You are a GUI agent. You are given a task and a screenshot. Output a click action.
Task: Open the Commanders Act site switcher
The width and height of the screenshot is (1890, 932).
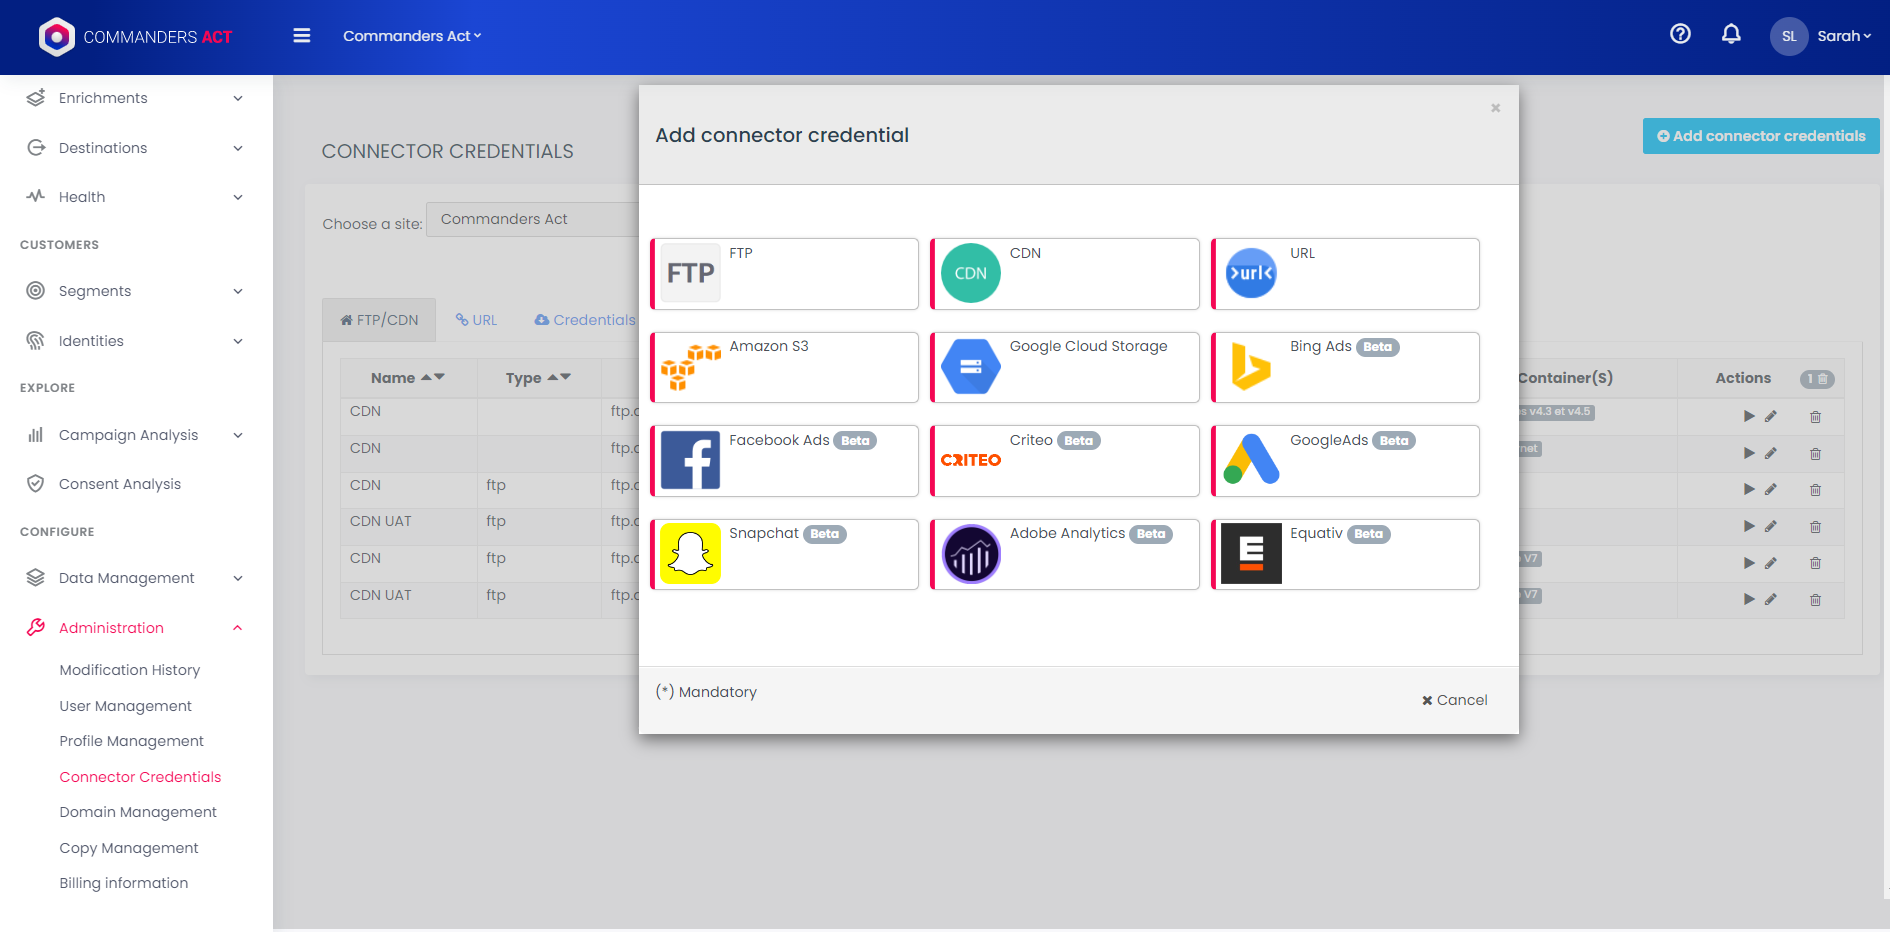coord(411,36)
